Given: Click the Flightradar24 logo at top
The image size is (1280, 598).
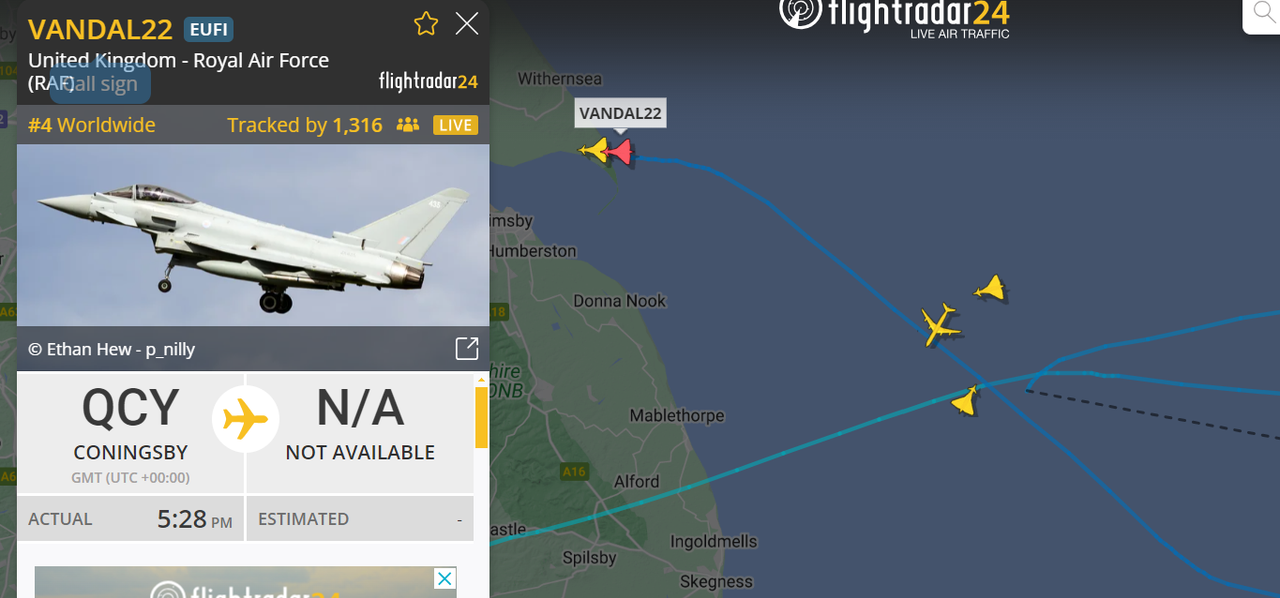Looking at the screenshot, I should (x=895, y=17).
